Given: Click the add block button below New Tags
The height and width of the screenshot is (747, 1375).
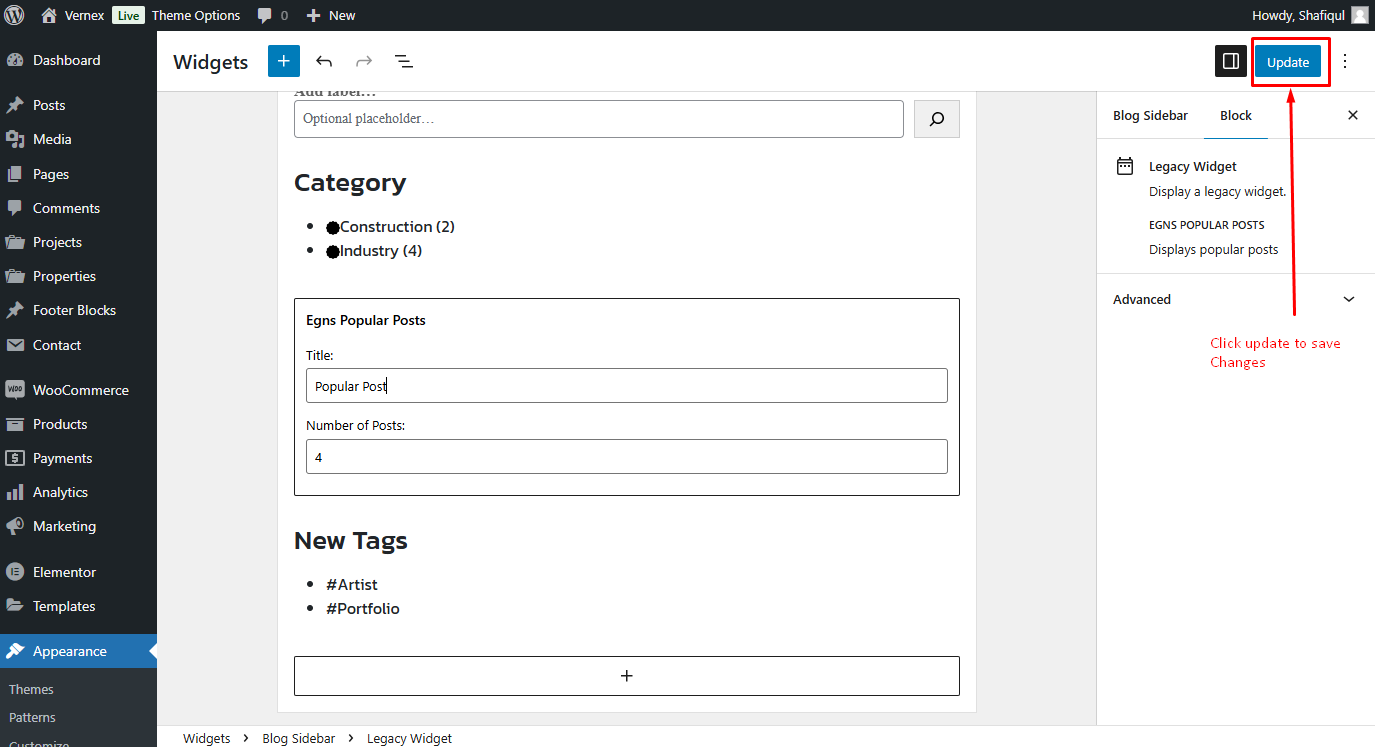Looking at the screenshot, I should 627,676.
